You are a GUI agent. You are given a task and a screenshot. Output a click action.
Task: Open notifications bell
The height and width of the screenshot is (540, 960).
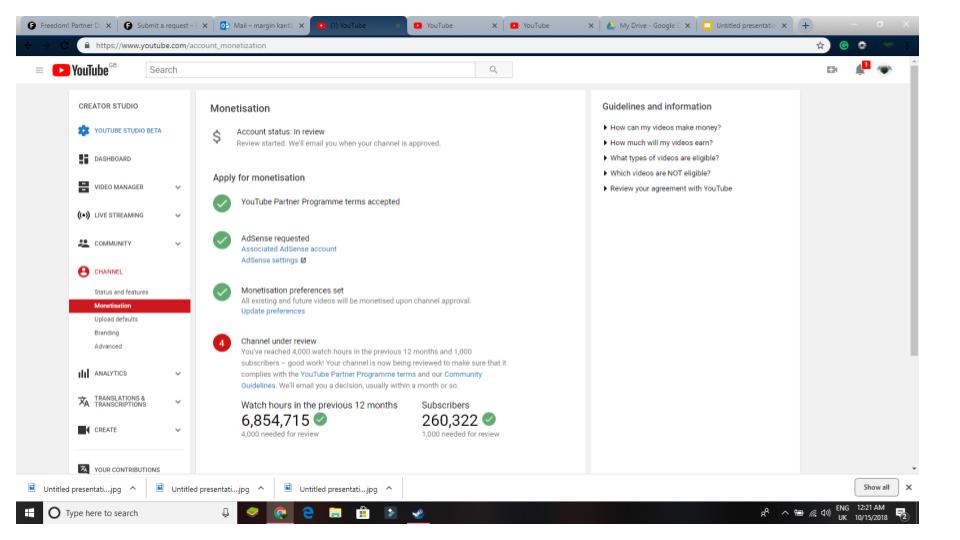click(860, 69)
